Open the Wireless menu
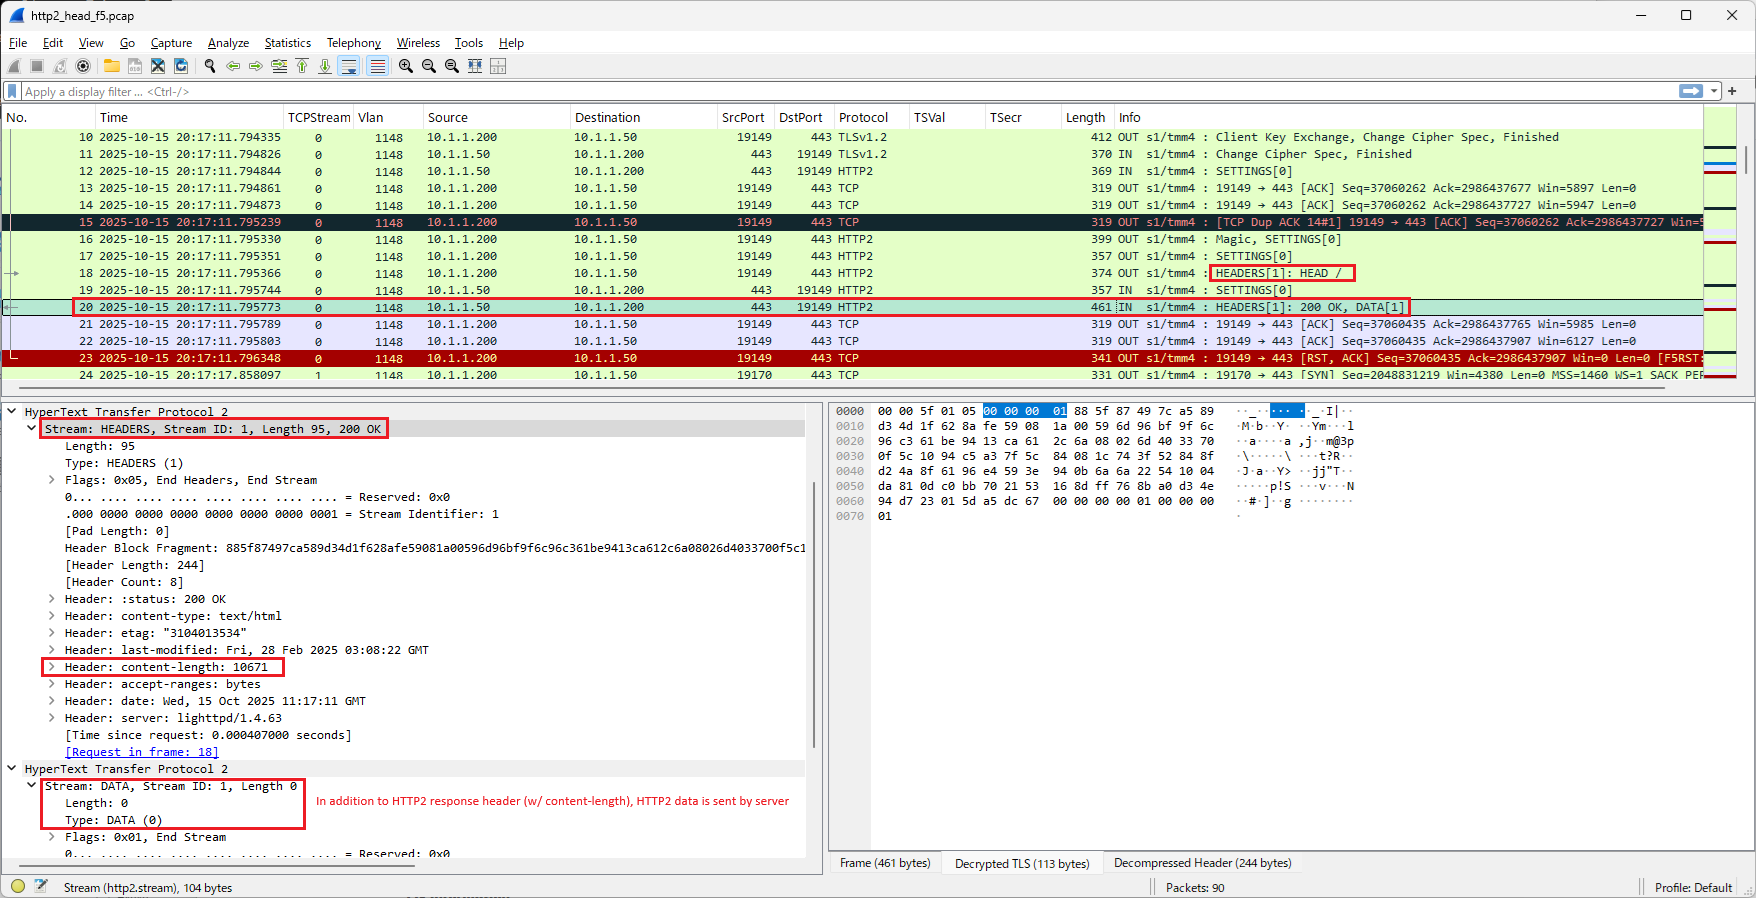This screenshot has width=1756, height=898. click(418, 43)
